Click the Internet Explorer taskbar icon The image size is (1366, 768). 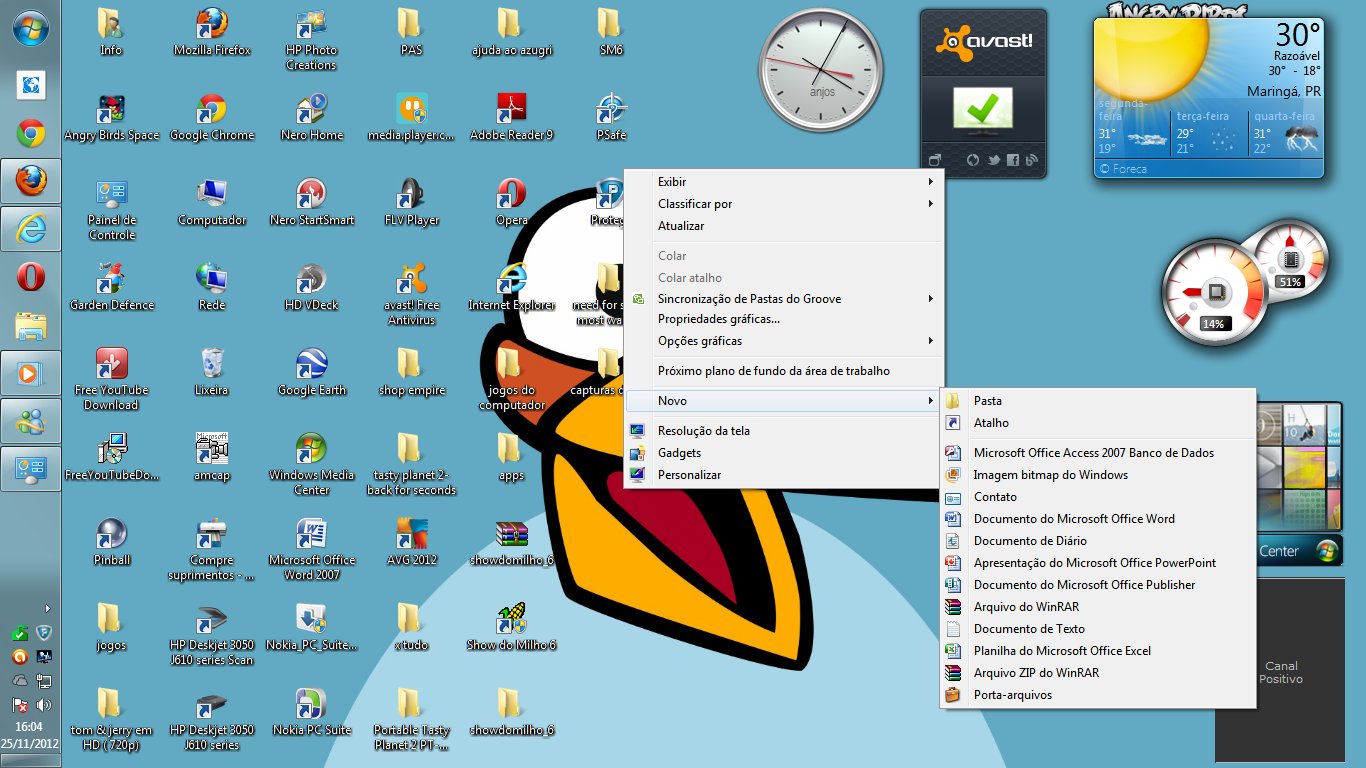click(31, 229)
